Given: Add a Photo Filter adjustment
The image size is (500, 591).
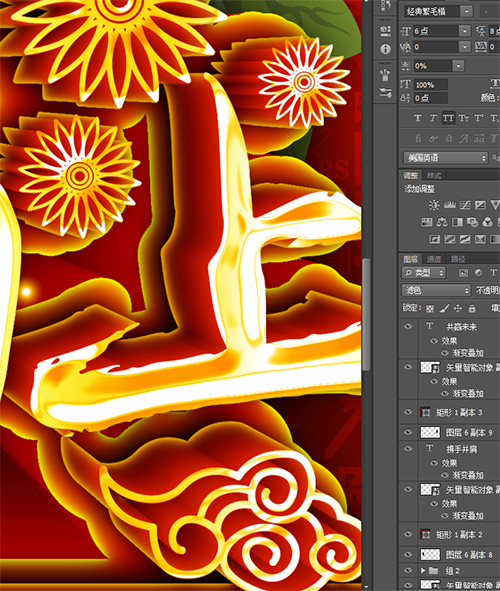Looking at the screenshot, I should coord(472,222).
